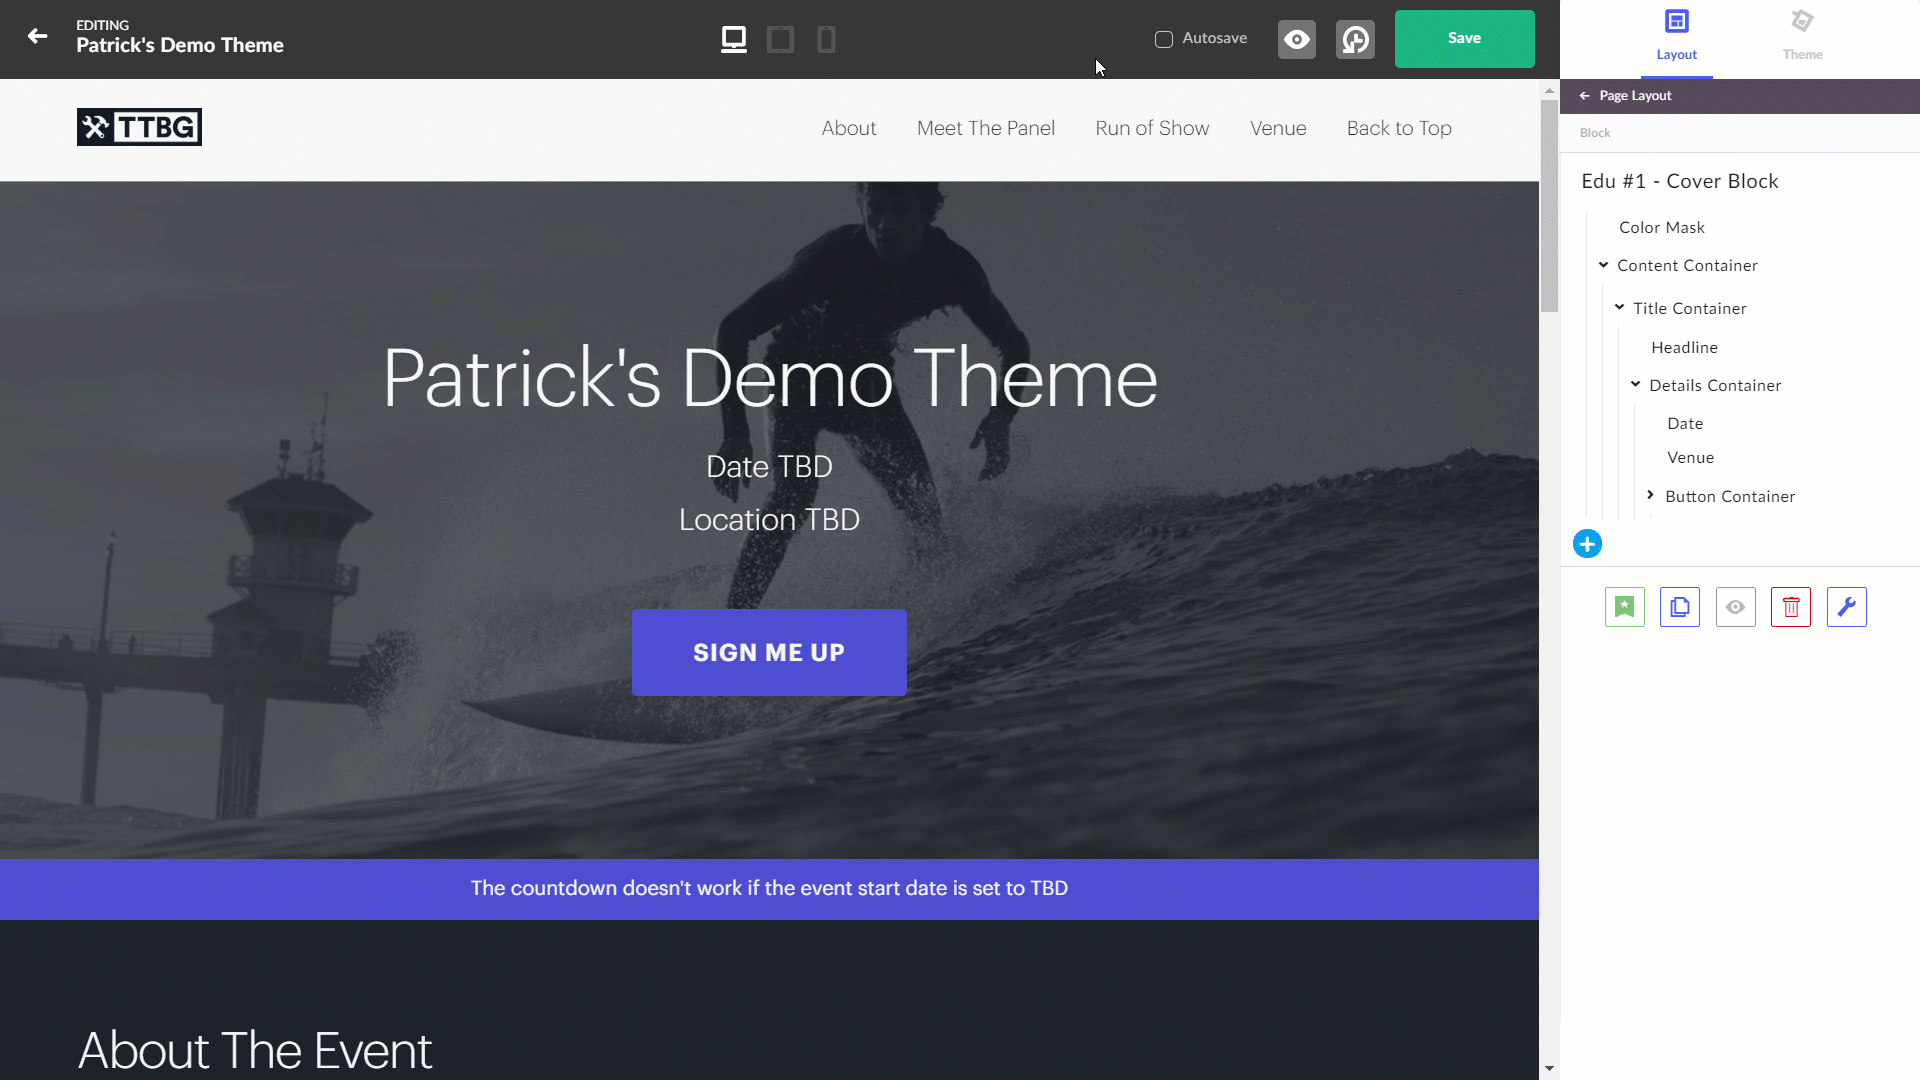Open block settings wrench icon
This screenshot has width=1920, height=1080.
click(1847, 607)
